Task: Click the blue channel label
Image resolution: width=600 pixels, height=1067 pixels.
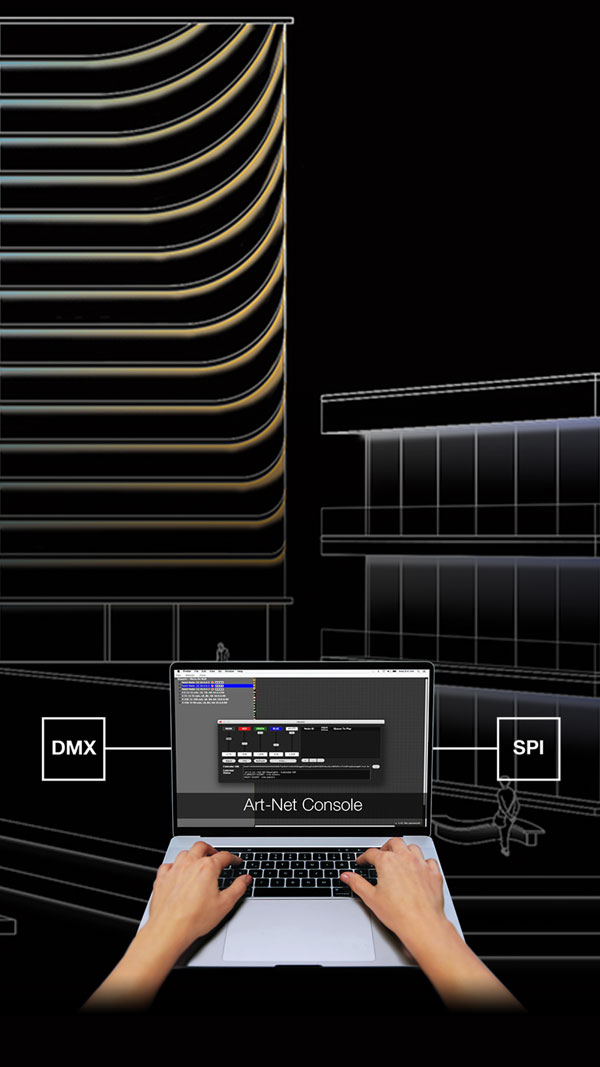Action: [277, 729]
